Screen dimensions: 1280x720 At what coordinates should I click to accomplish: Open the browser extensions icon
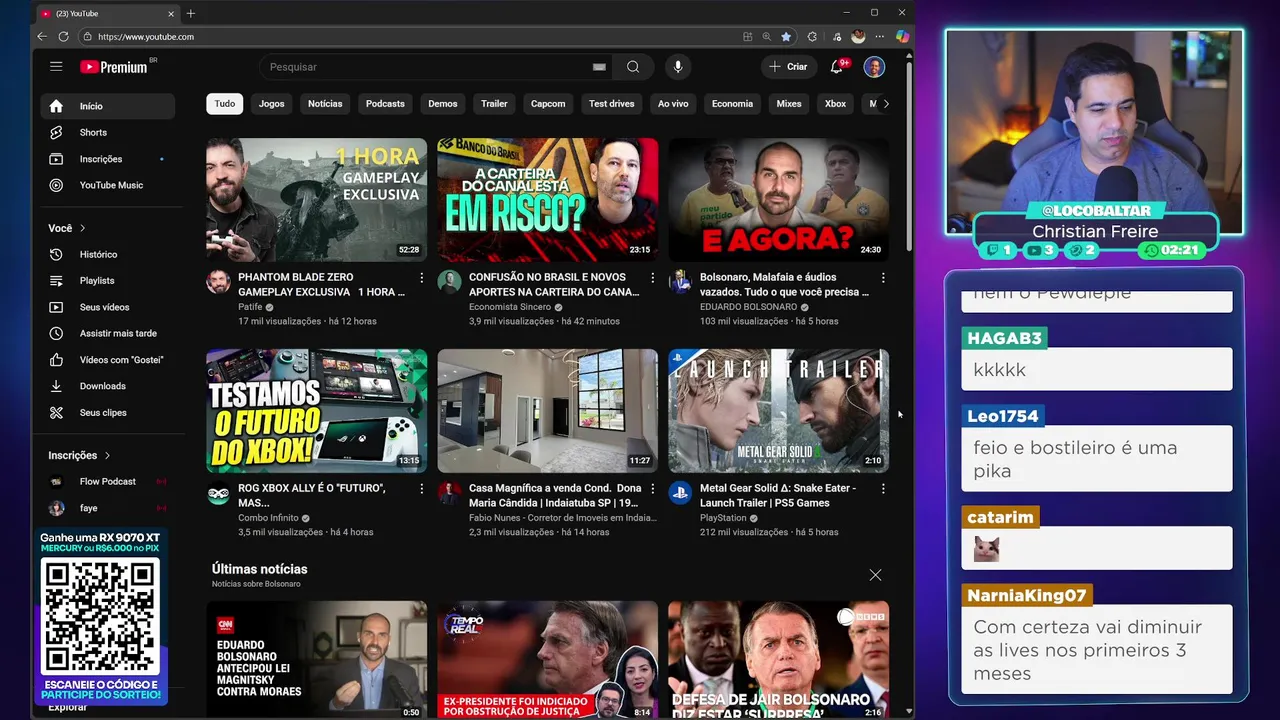[812, 36]
